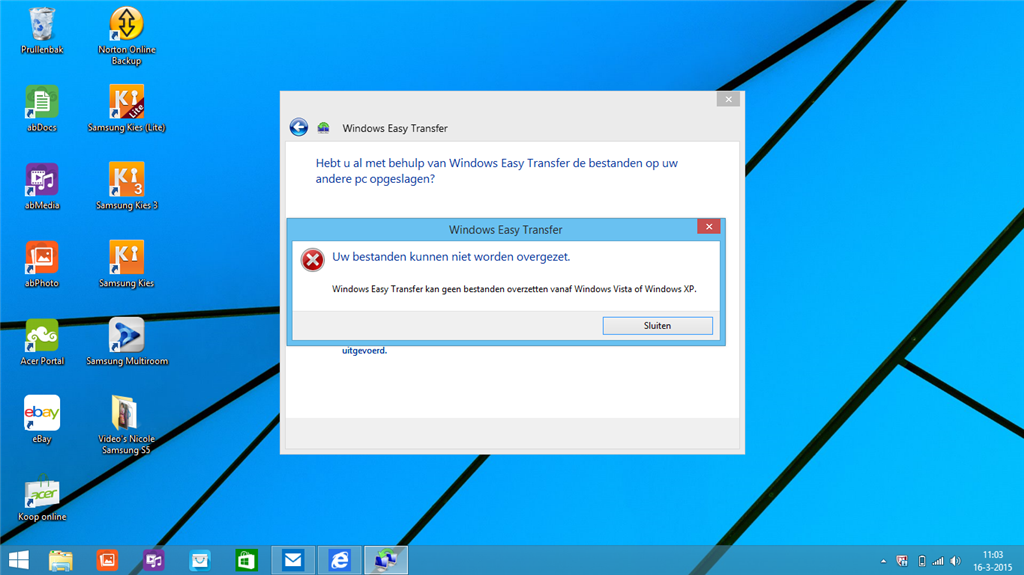This screenshot has height=575, width=1024.
Task: Open Mail app from taskbar
Action: [x=293, y=561]
